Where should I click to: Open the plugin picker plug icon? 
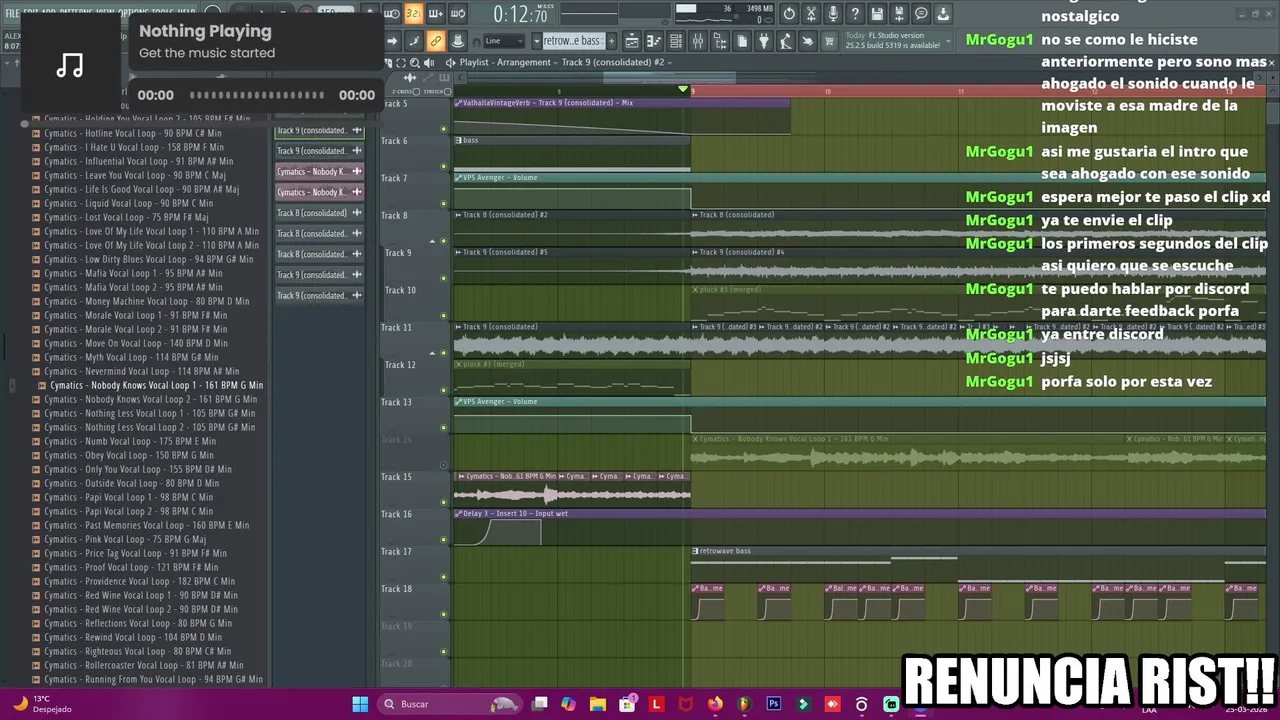[763, 41]
